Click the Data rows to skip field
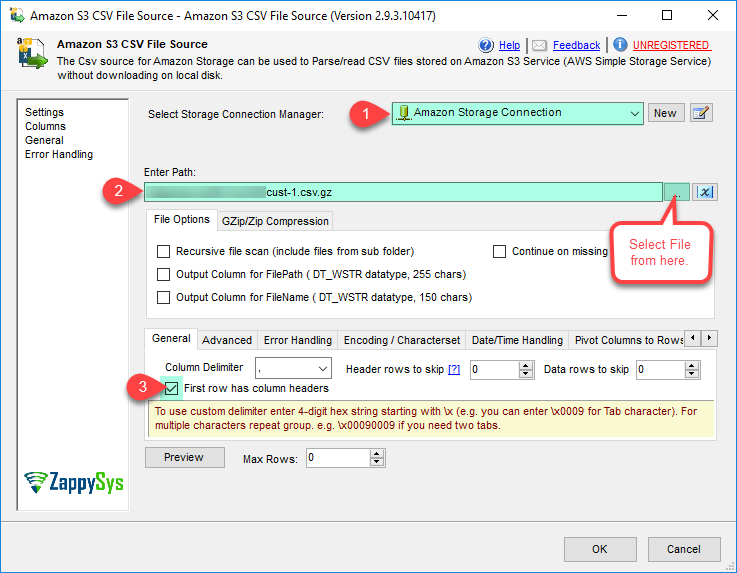Viewport: 737px width, 573px height. (x=660, y=369)
